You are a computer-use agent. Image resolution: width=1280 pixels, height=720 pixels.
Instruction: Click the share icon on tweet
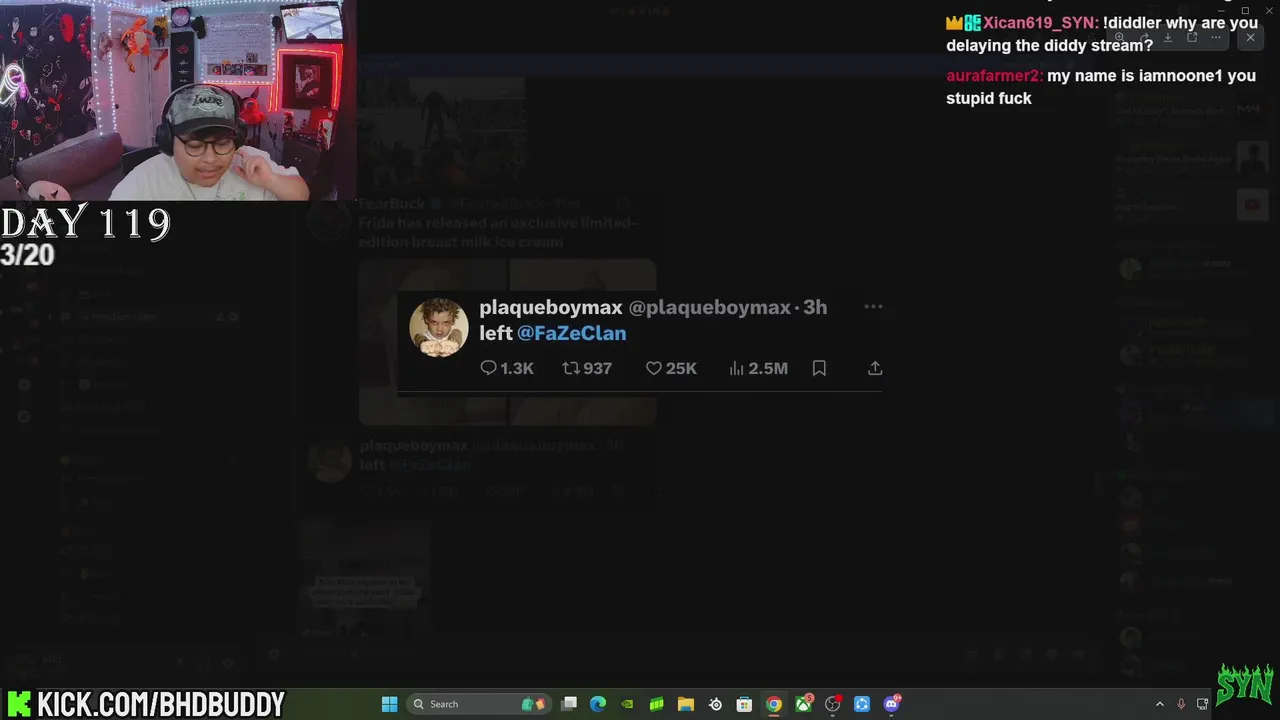click(875, 368)
